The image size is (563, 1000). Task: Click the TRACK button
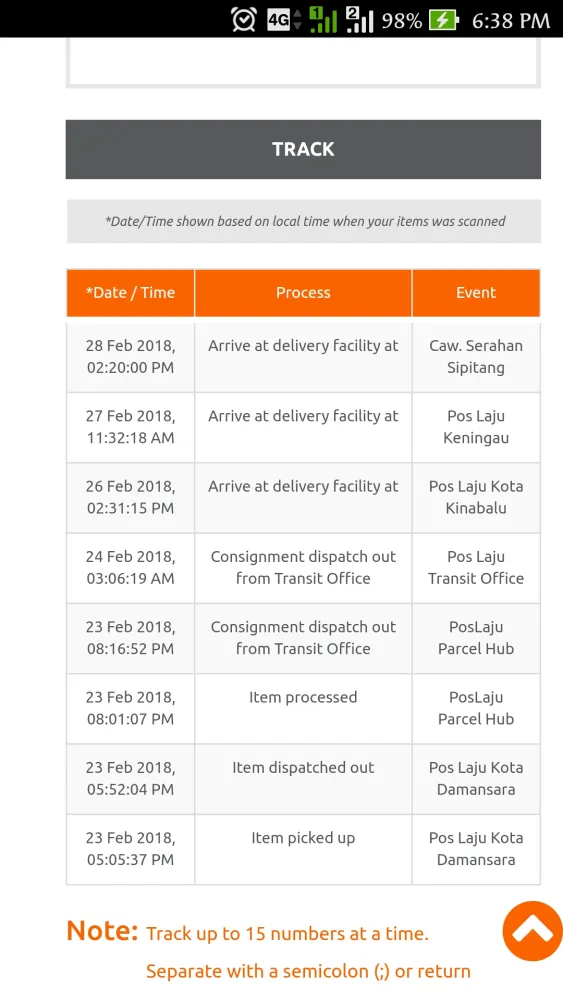pos(303,149)
